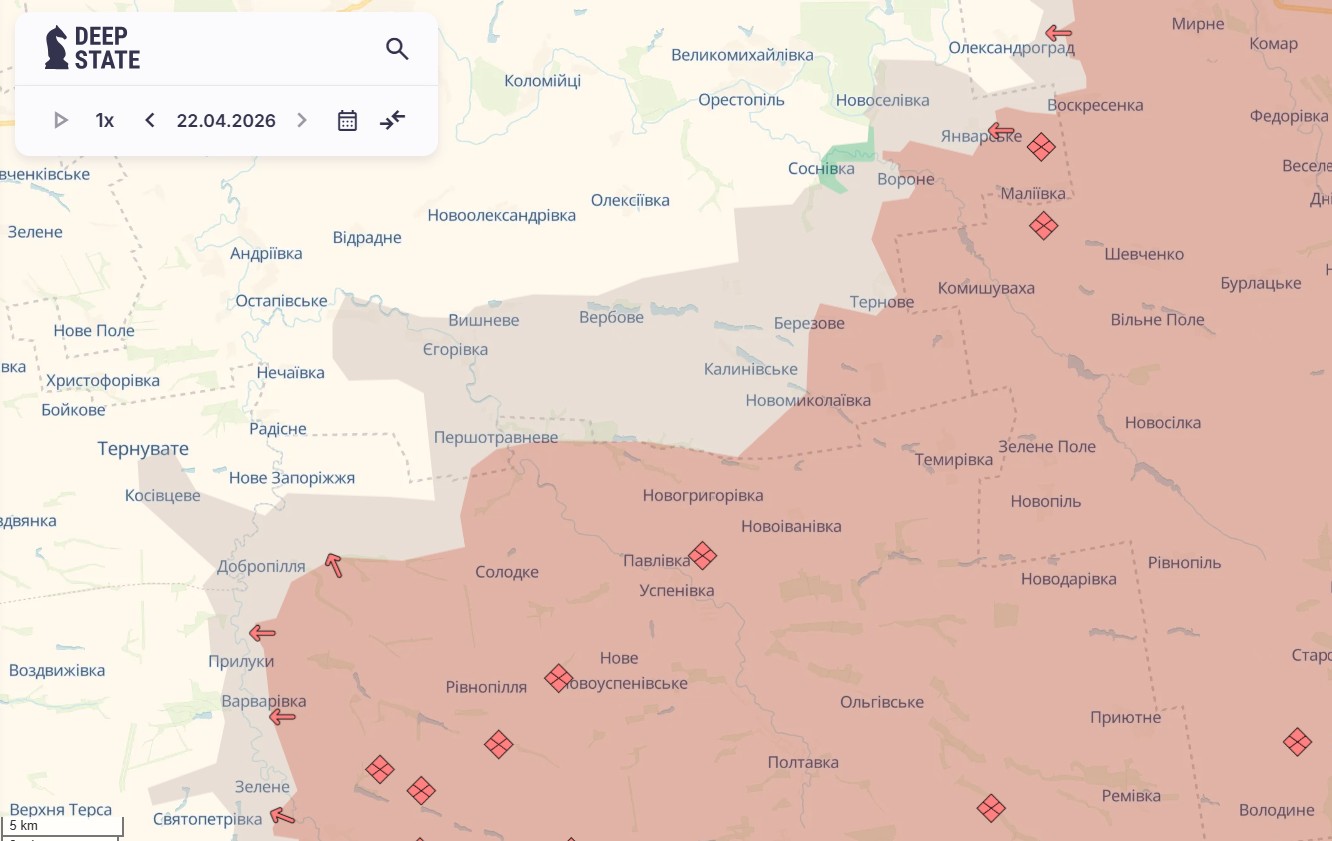Select the unit marker next to Павлівка
Image resolution: width=1332 pixels, height=841 pixels.
(702, 556)
